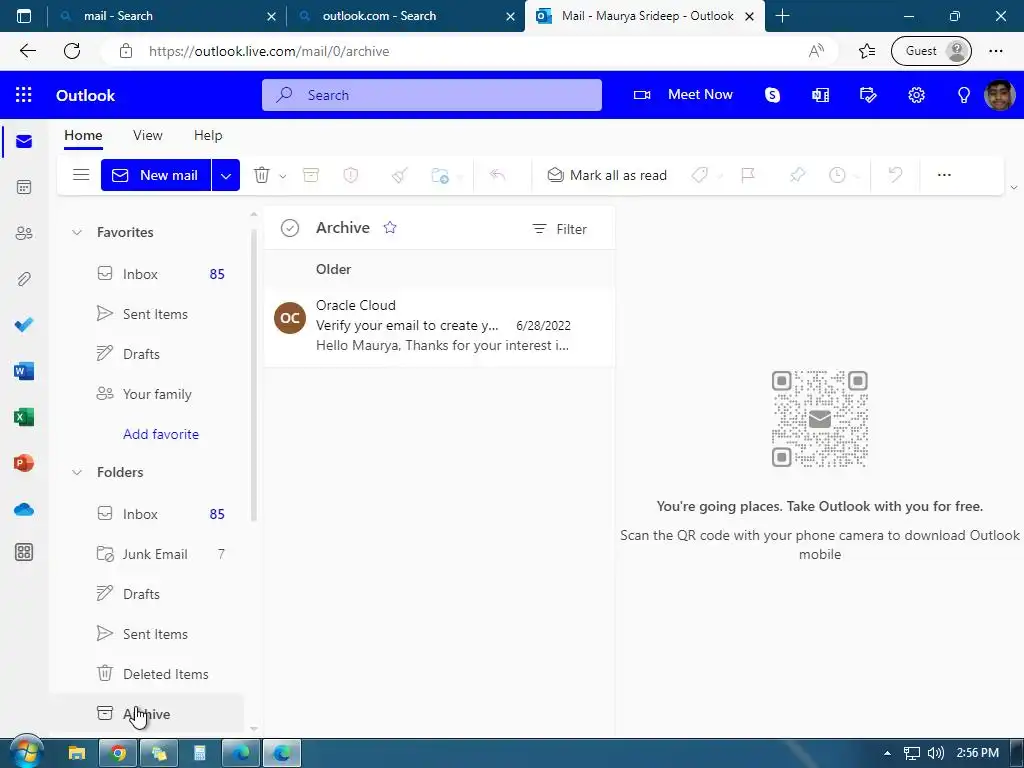Collapse the Folders section
The height and width of the screenshot is (768, 1024).
76,472
